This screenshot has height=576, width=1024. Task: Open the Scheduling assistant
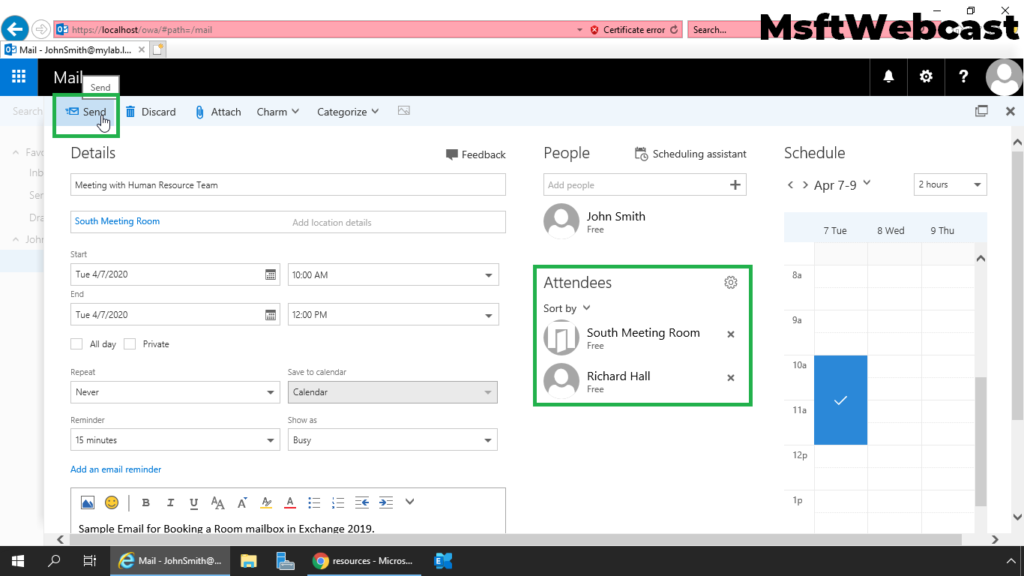pyautogui.click(x=690, y=154)
